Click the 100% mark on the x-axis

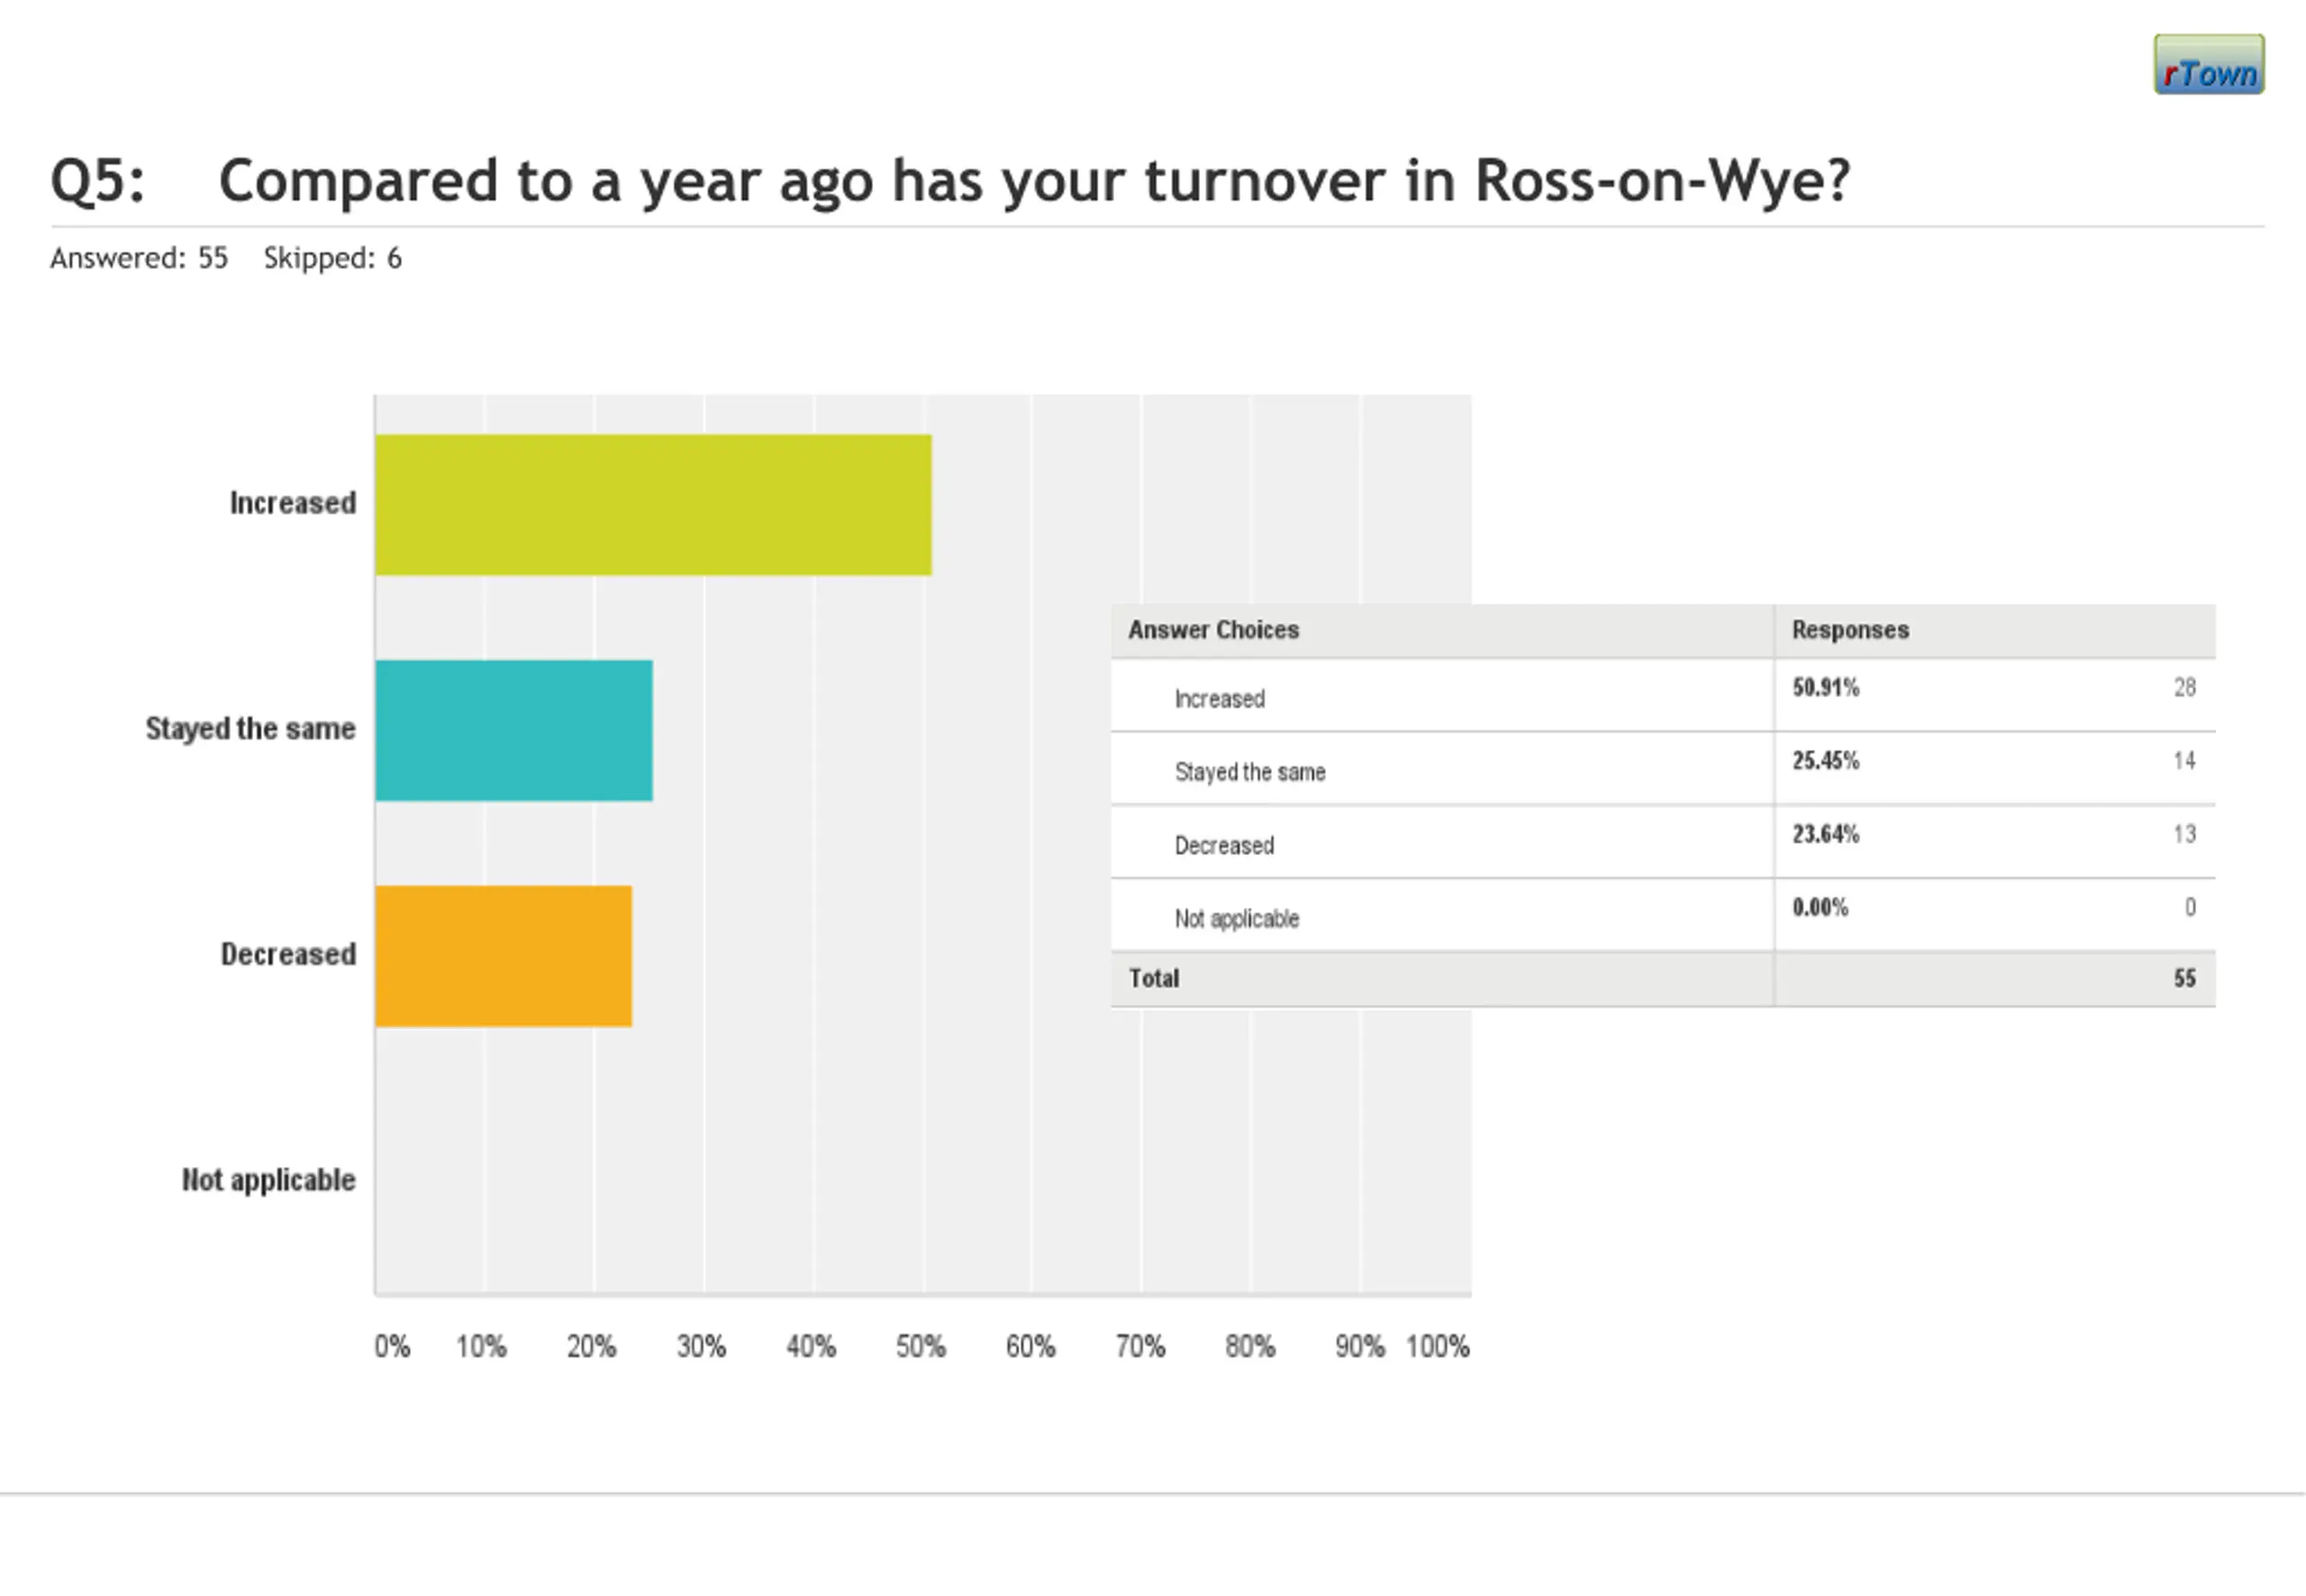(x=1437, y=1346)
